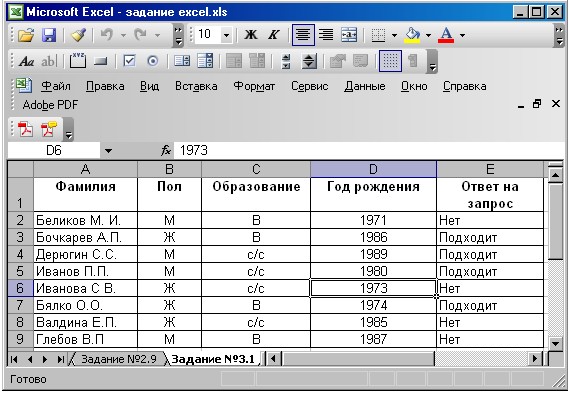This screenshot has width=568, height=393.
Task: Expand the Borders style dropdown arrow
Action: 394,35
